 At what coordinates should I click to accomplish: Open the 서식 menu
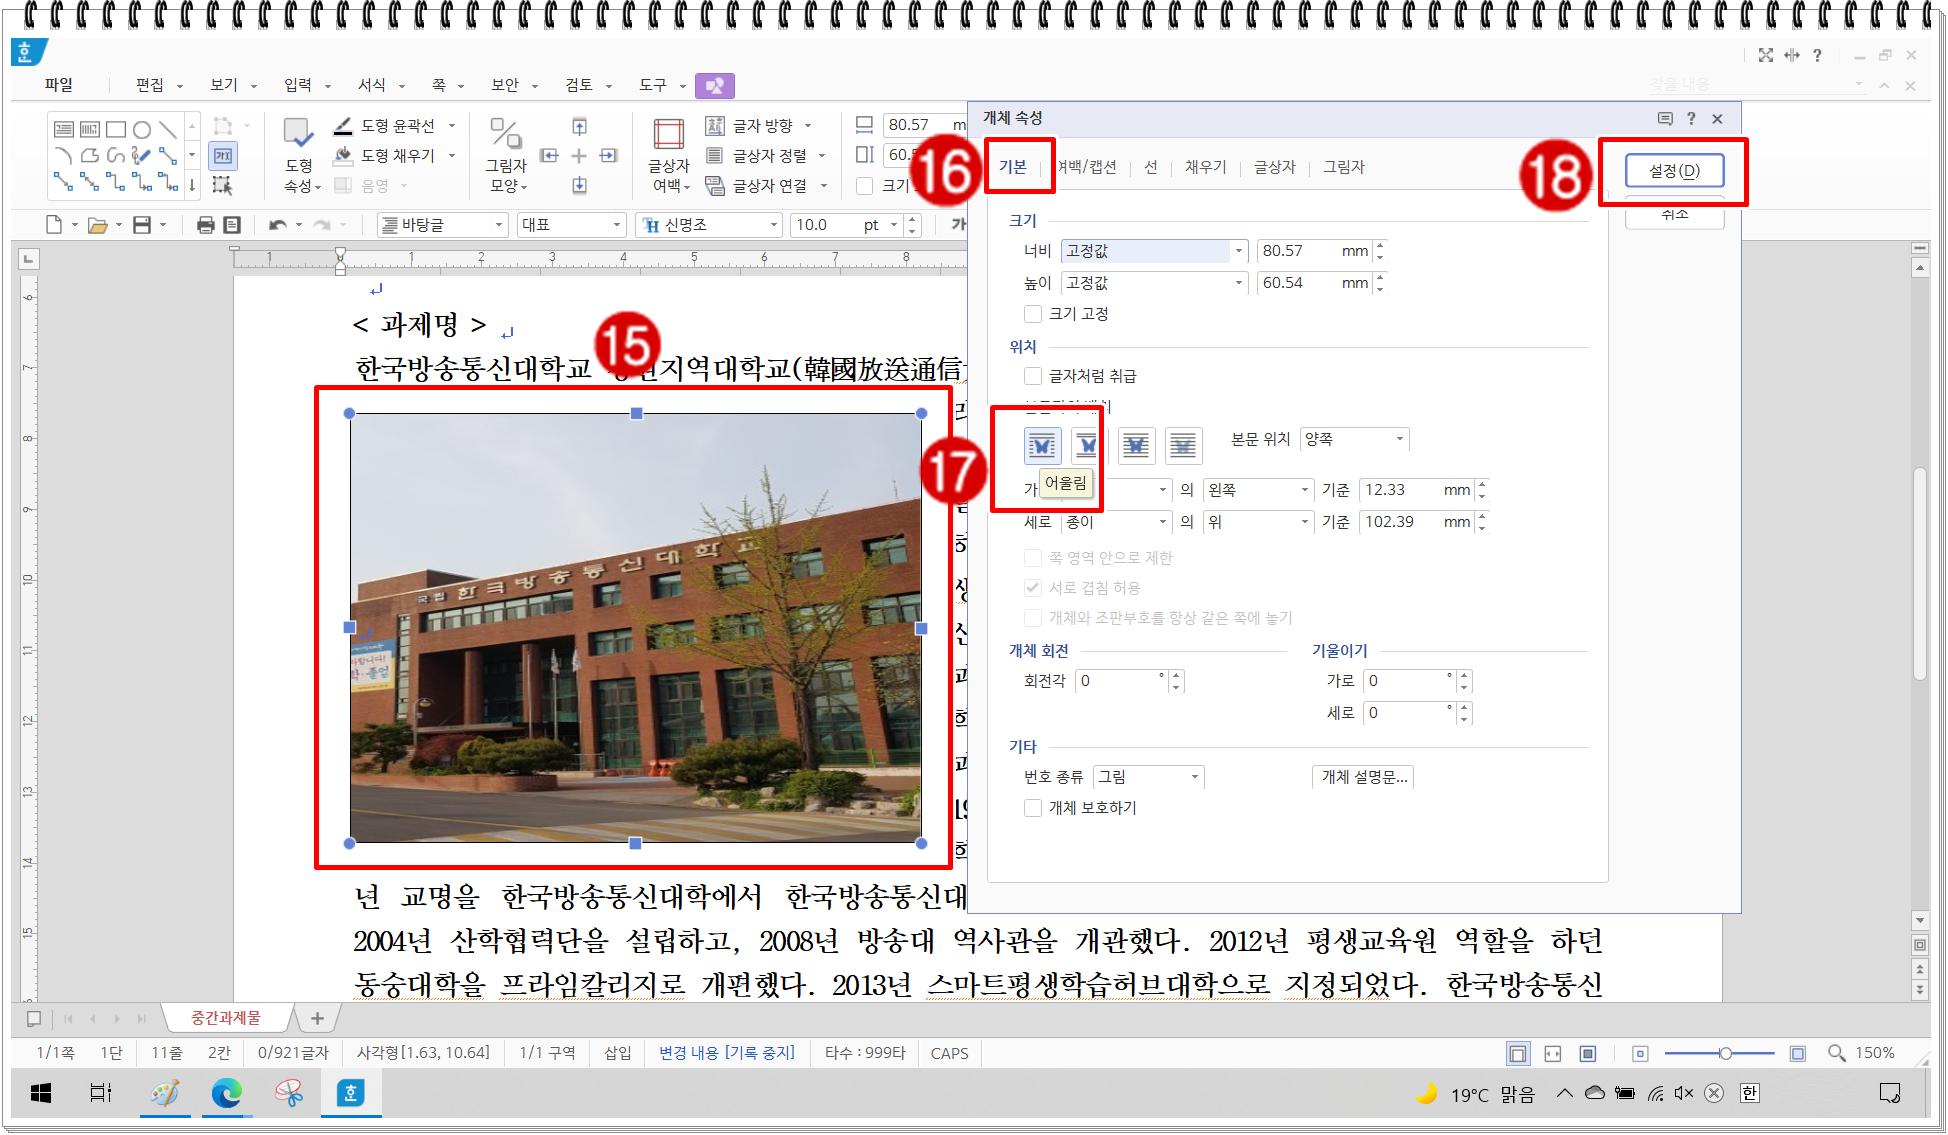[372, 86]
